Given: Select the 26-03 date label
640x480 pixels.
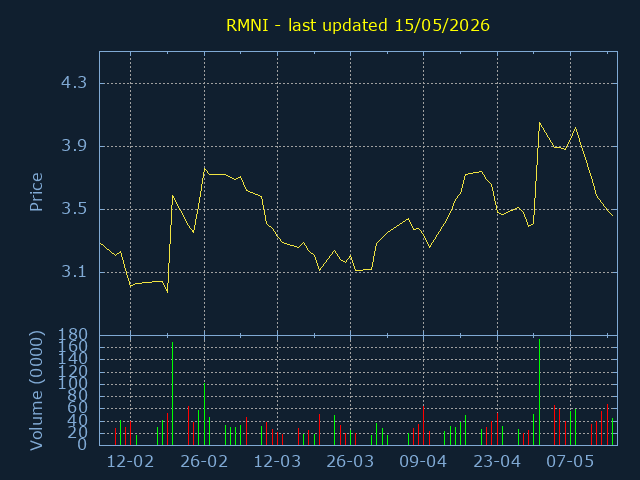Looking at the screenshot, I should 350,462.
